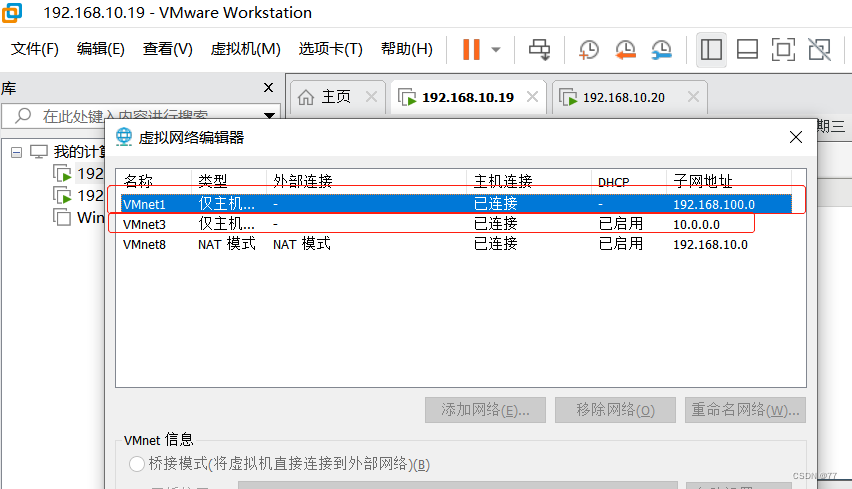Click the pause virtual machine icon

(x=471, y=49)
